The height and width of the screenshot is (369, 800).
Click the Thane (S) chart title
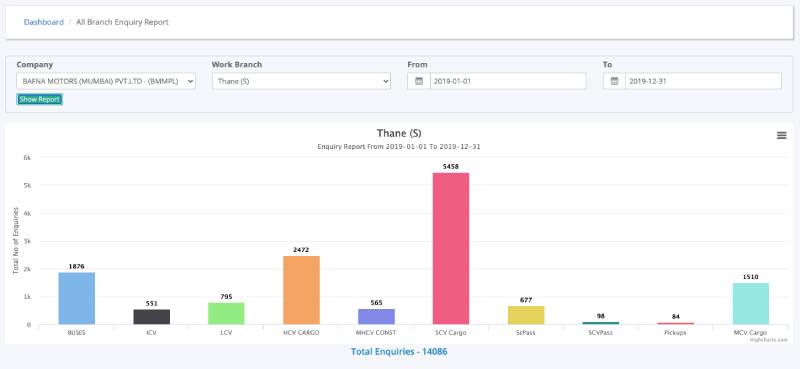399,133
